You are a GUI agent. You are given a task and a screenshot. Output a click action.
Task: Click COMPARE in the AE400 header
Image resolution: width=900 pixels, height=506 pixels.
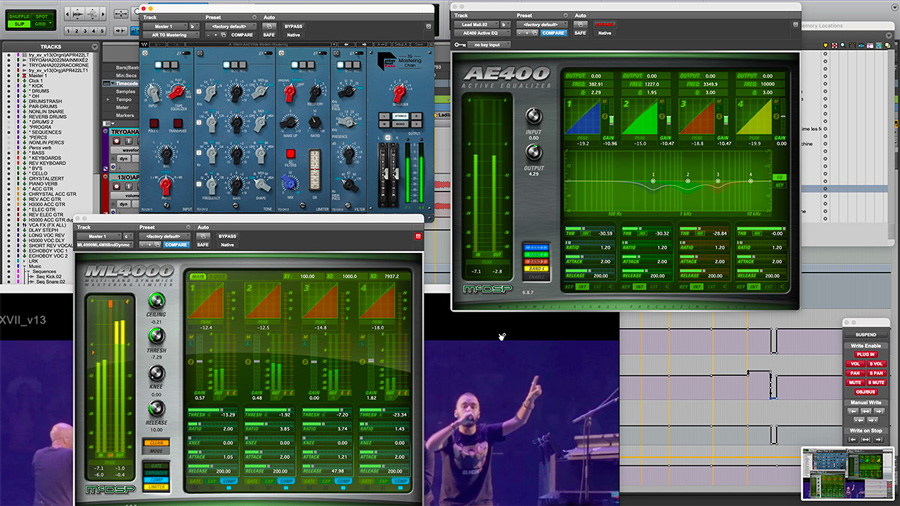[x=553, y=33]
